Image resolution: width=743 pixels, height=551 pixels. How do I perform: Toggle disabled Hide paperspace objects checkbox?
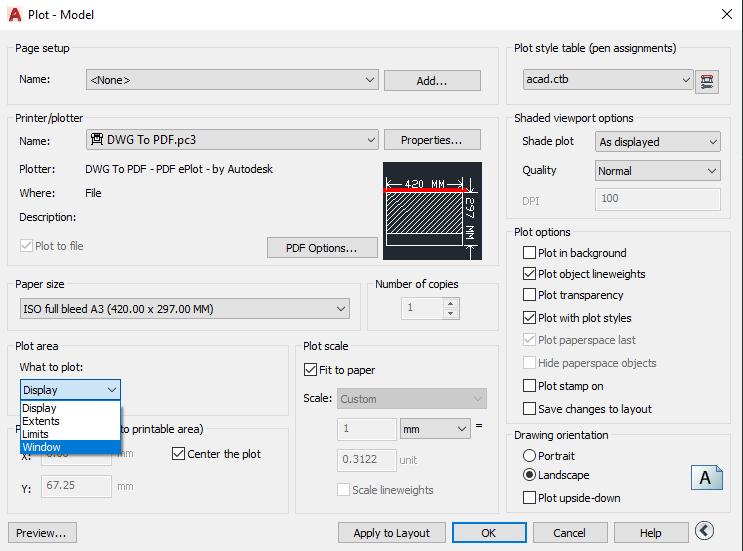529,363
